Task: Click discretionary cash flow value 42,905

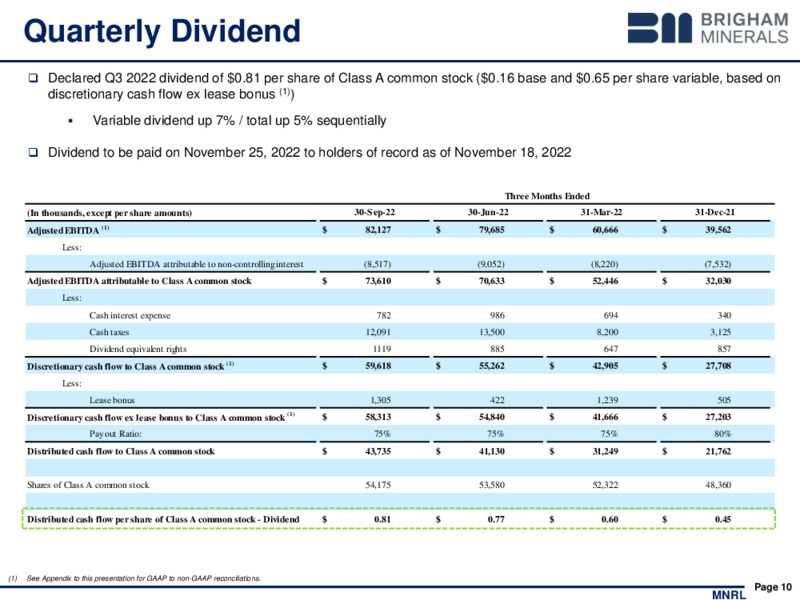Action: (x=605, y=366)
